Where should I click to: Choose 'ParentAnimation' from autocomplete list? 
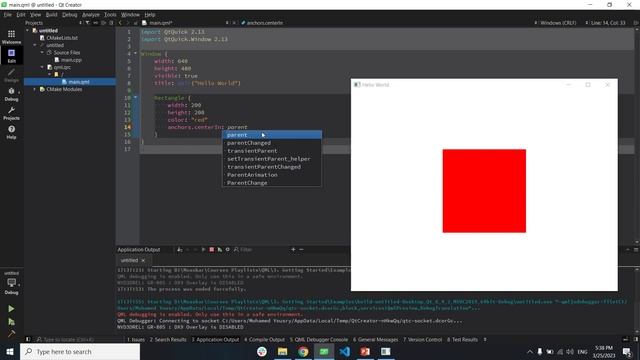pos(272,175)
